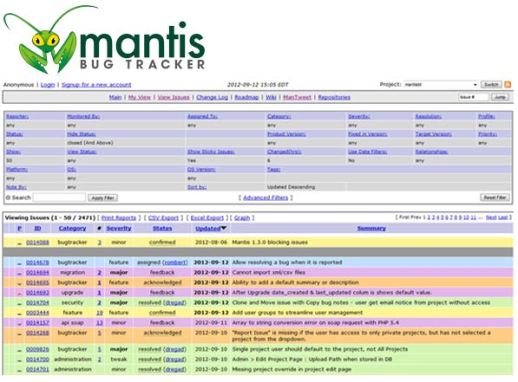Open My View in the navigation bar
Image resolution: width=518 pixels, height=382 pixels.
140,97
